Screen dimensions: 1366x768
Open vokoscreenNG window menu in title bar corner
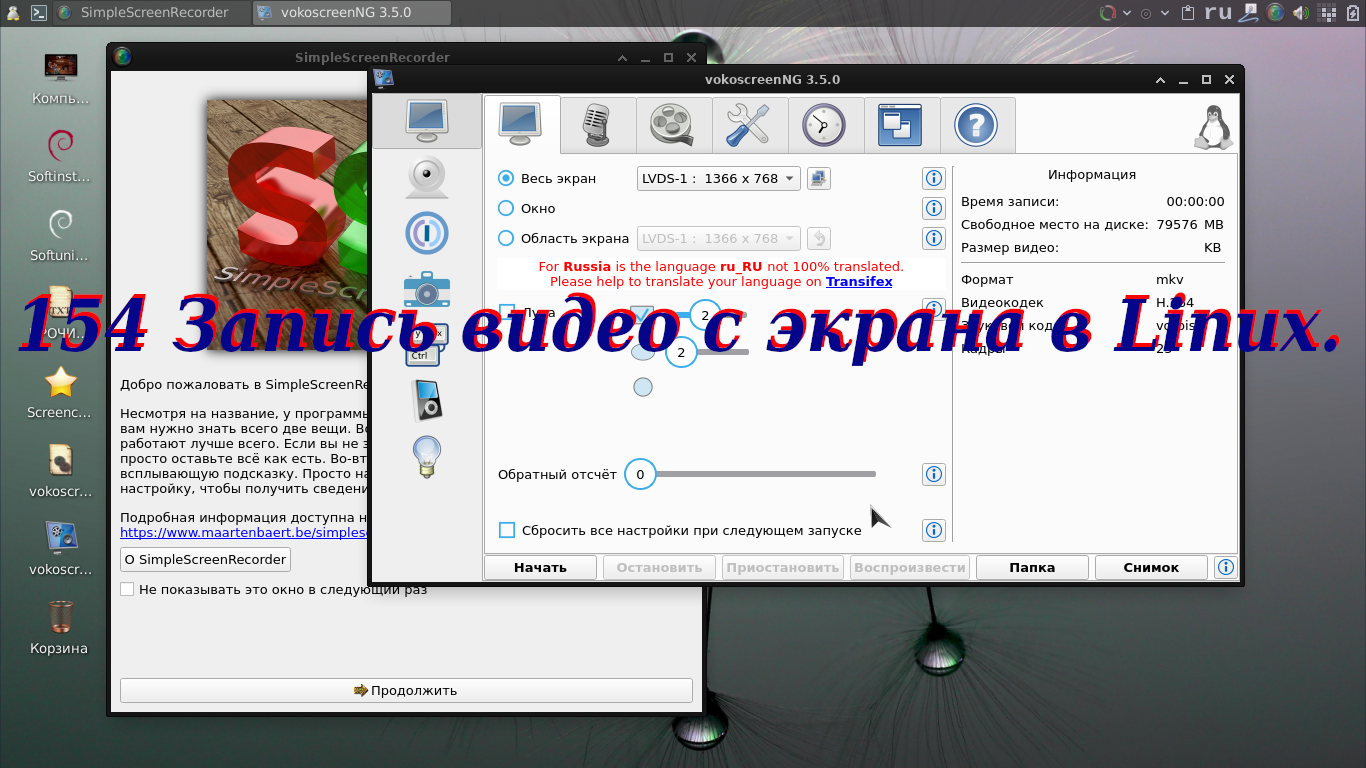(383, 79)
